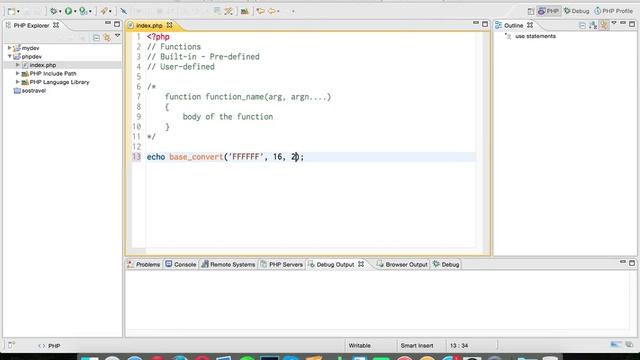Toggle Sort in Outline view
Screen dimensions: 640x360
593,25
